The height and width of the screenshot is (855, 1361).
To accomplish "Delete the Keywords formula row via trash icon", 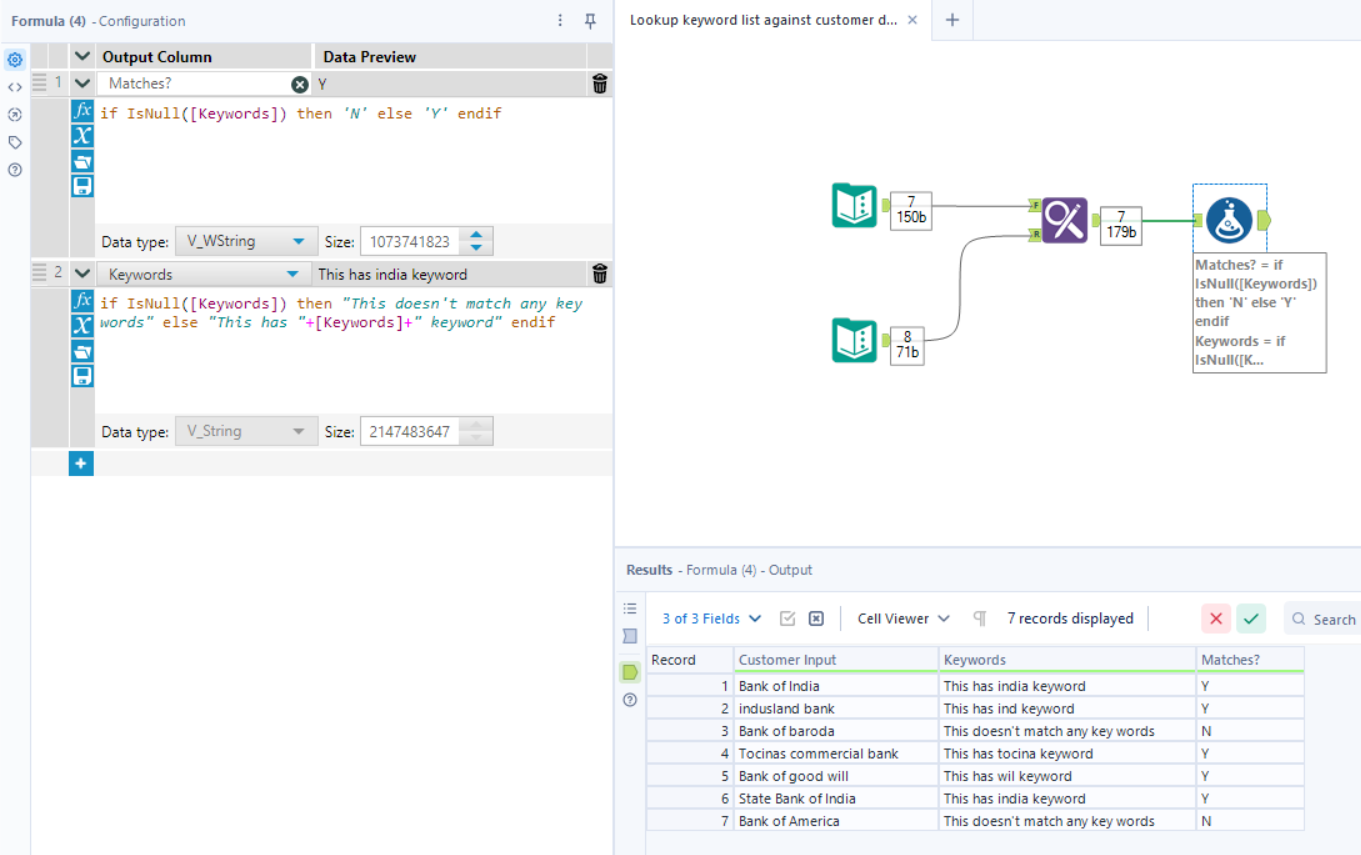I will pyautogui.click(x=599, y=274).
